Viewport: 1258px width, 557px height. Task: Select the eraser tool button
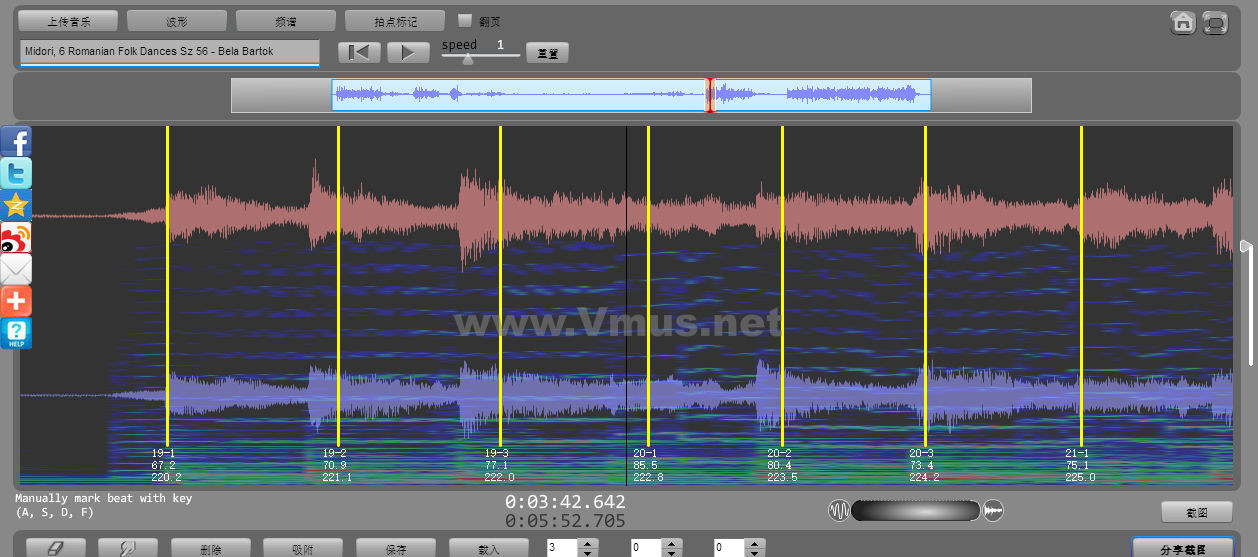click(x=55, y=548)
